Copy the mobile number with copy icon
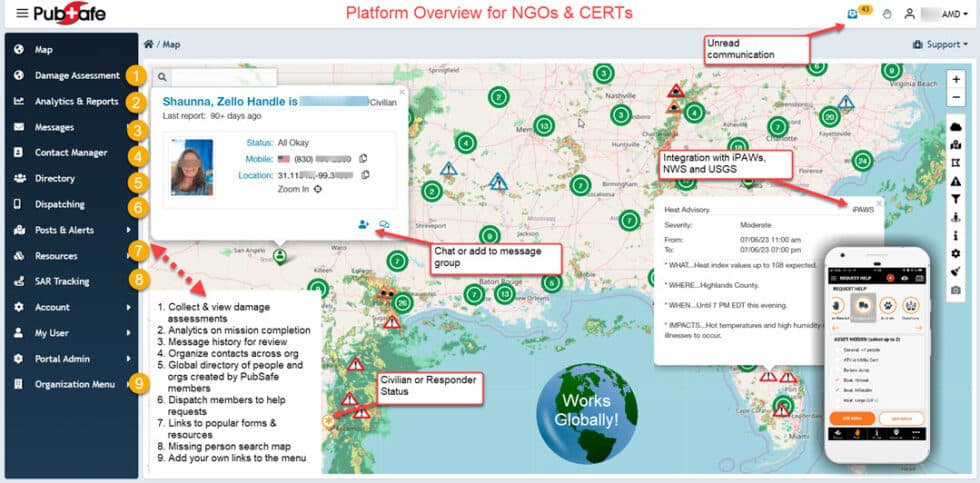Screen dimensions: 980x483 [363, 159]
